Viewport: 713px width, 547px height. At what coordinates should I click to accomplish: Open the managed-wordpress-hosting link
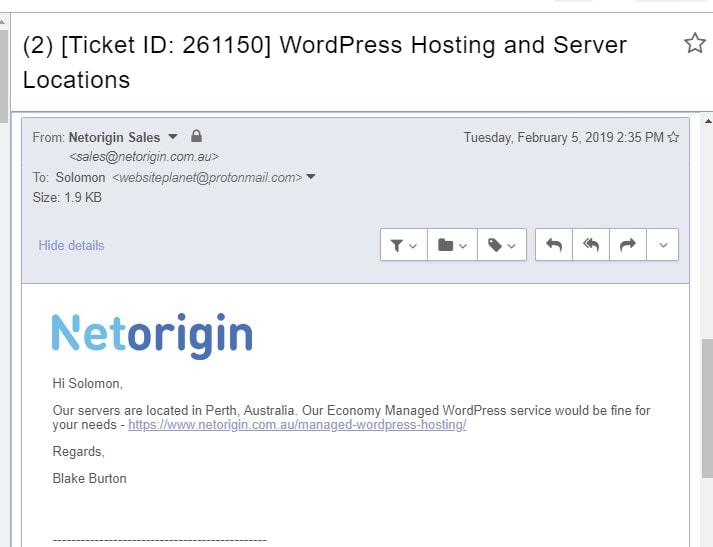tap(297, 425)
